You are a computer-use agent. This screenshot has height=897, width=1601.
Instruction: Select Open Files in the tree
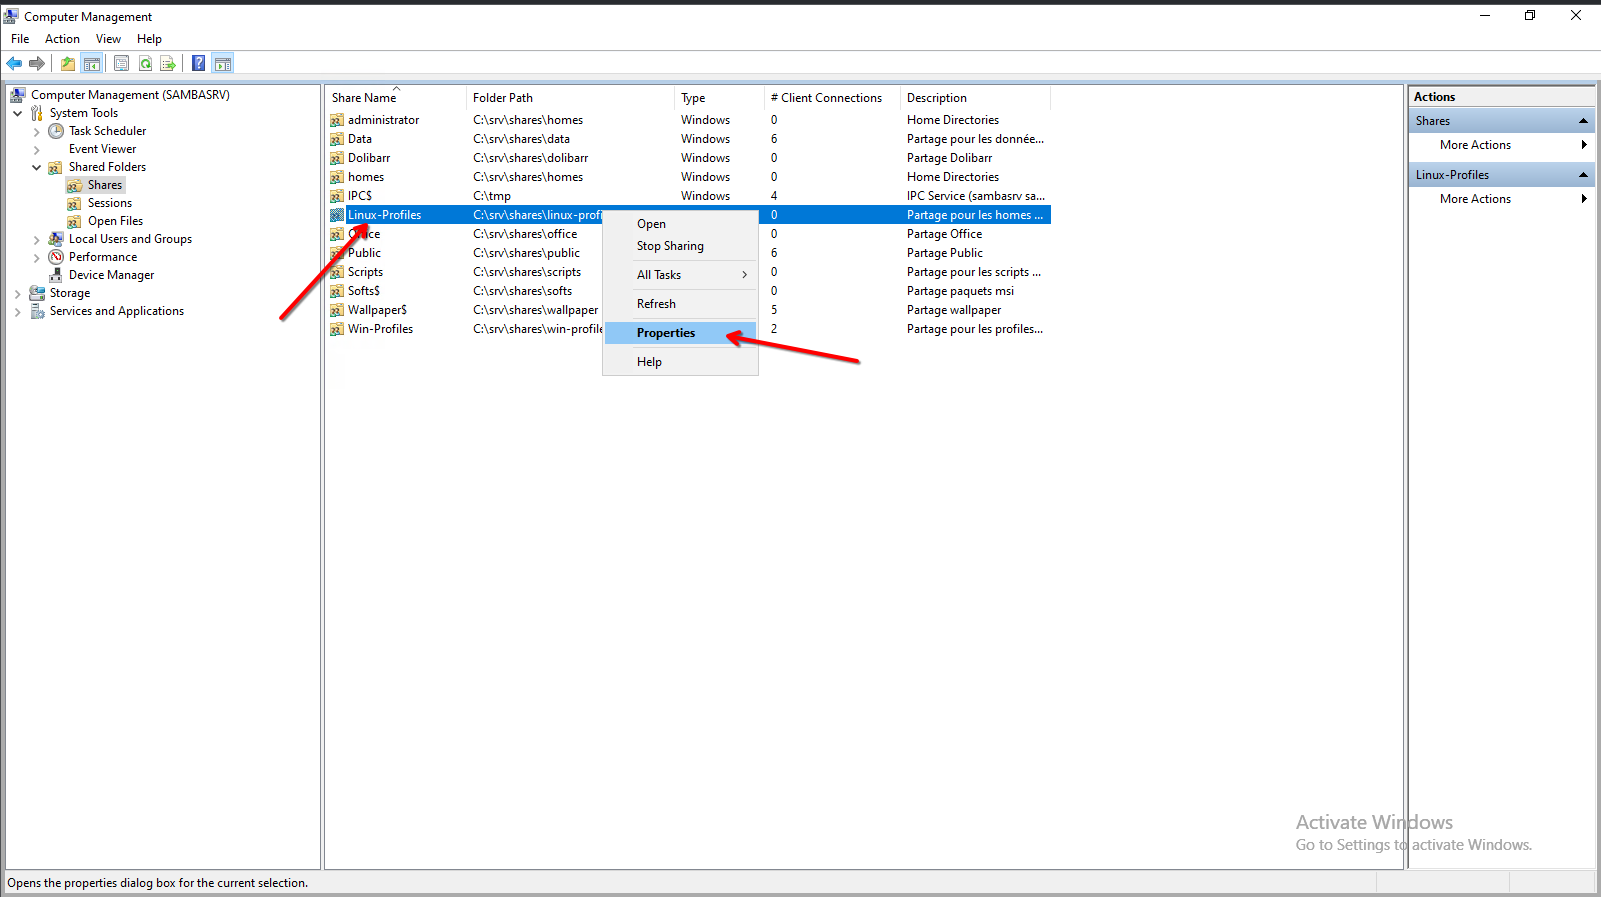[x=115, y=221]
